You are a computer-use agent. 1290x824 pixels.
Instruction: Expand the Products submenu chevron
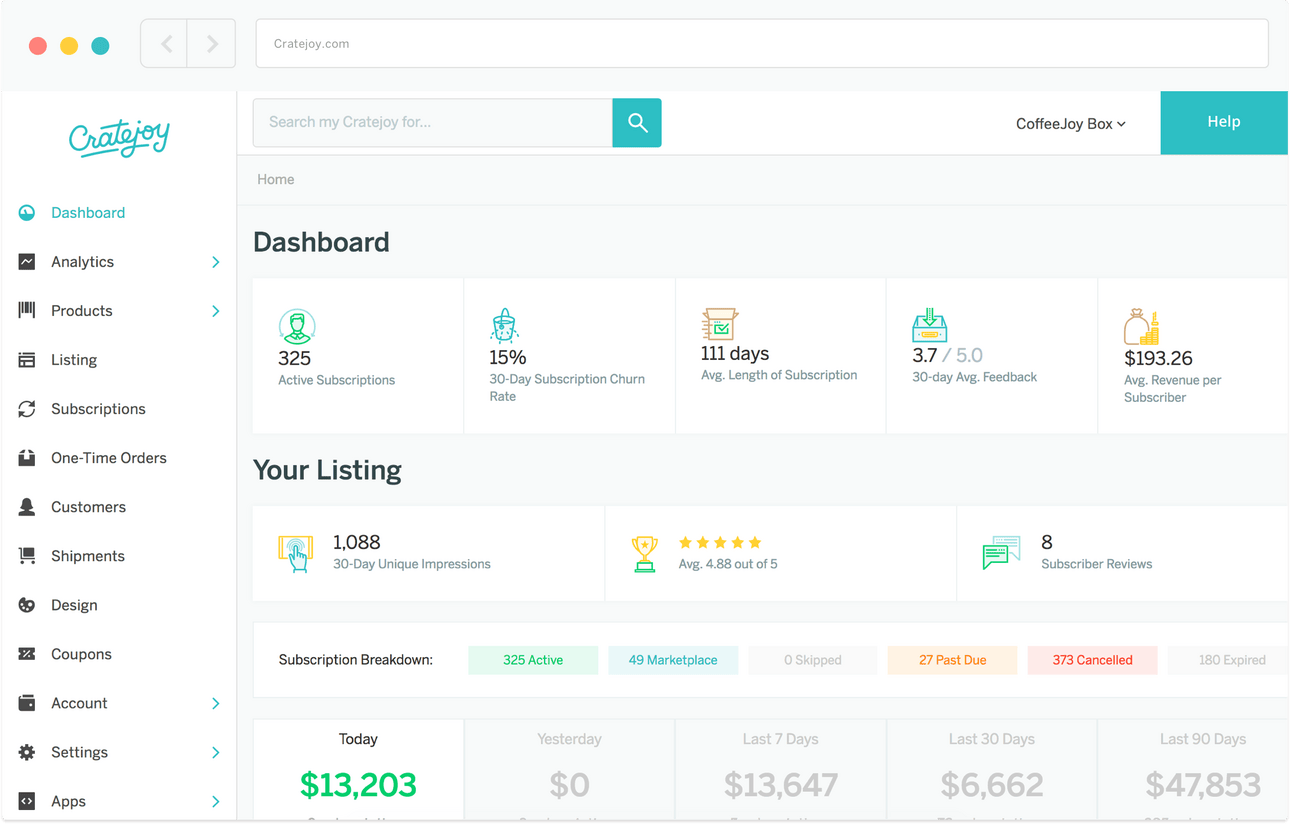coord(215,311)
